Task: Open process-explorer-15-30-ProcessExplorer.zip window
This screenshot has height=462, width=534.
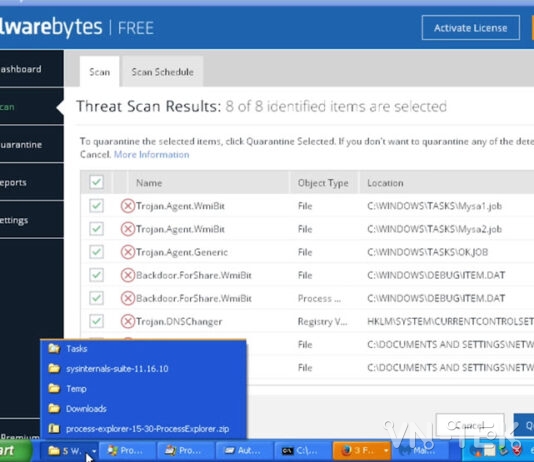Action: click(x=143, y=429)
